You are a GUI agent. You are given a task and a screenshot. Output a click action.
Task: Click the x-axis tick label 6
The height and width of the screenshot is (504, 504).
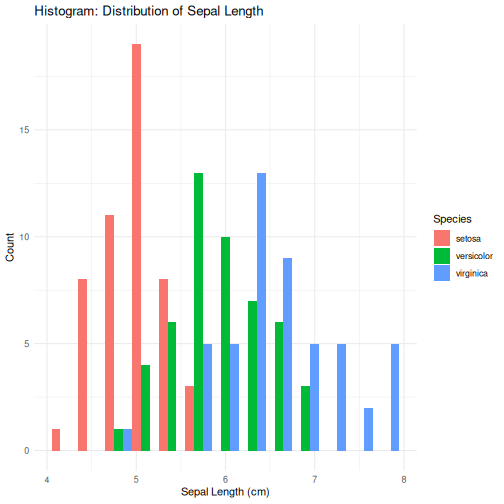pos(225,480)
